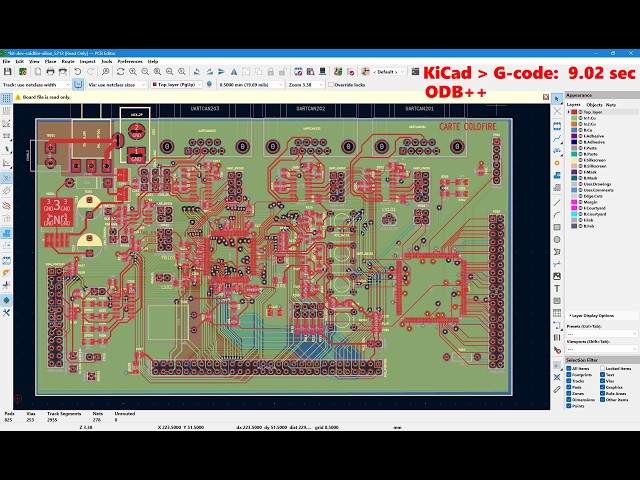Screen dimensions: 640x480
Task: Open the Route menu
Action: point(68,61)
